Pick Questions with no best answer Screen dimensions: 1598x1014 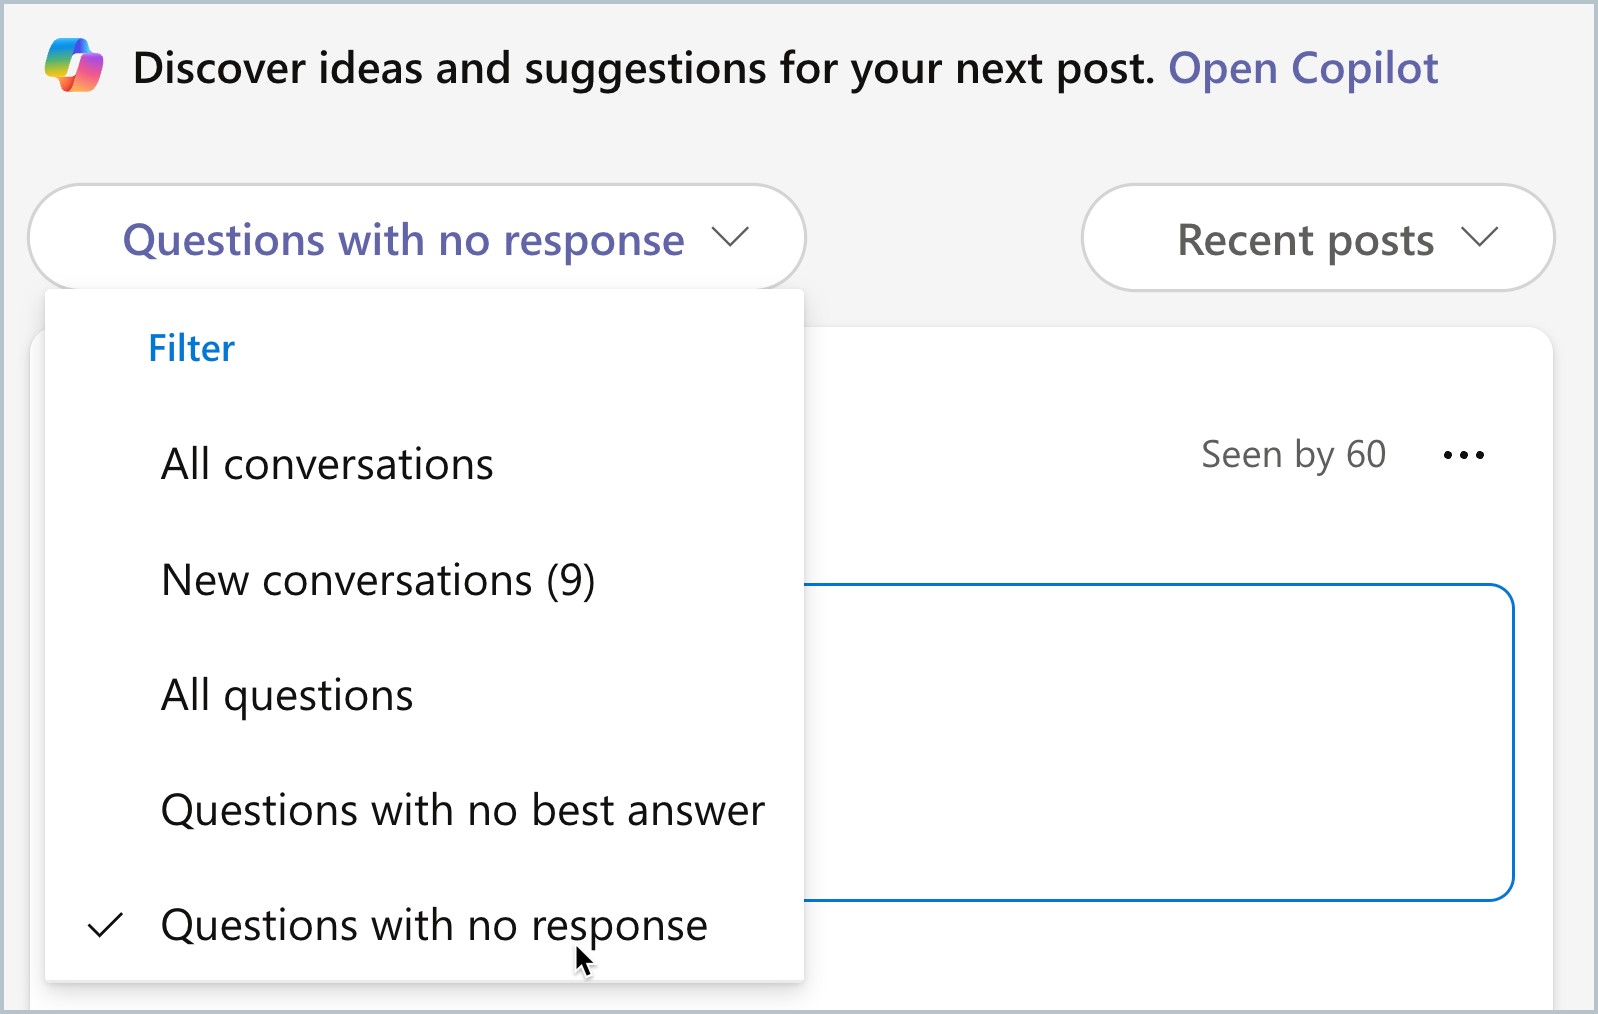click(x=424, y=810)
